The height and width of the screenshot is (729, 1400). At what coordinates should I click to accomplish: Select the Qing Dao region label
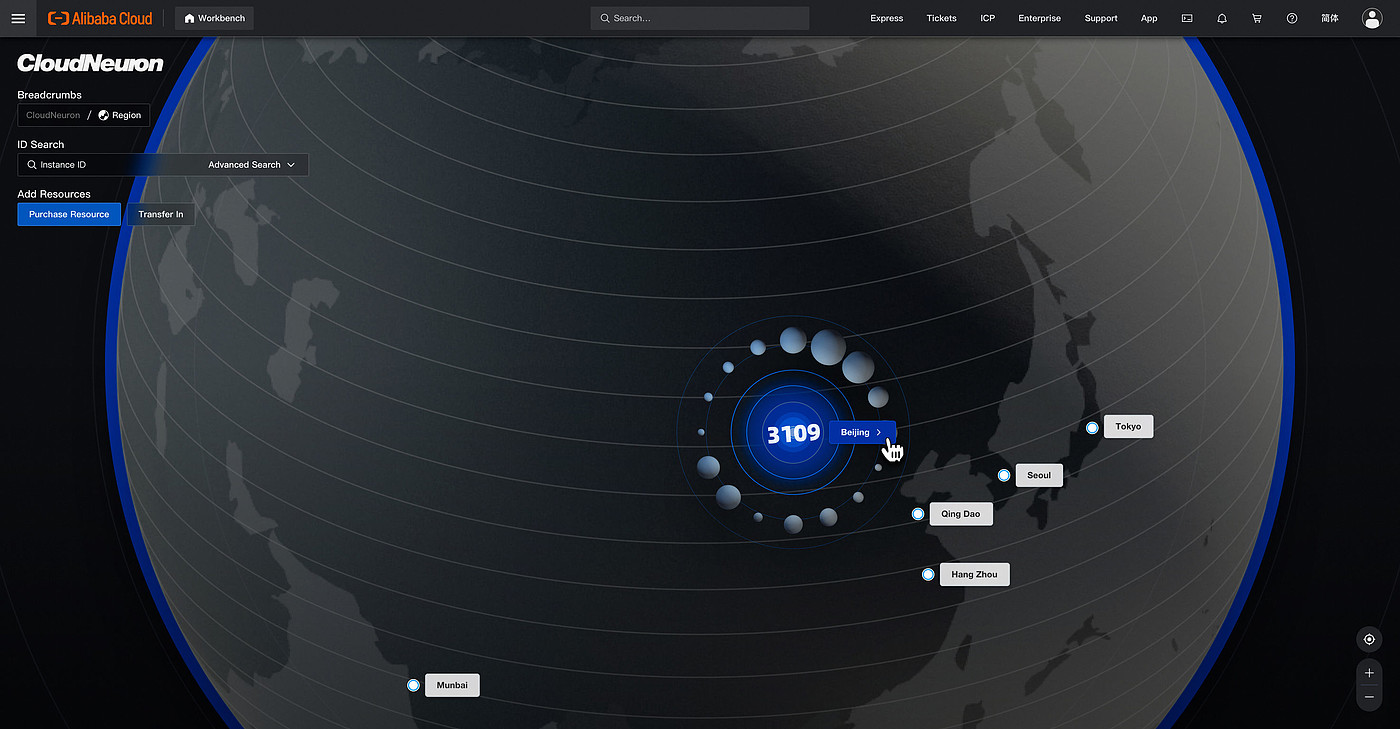point(961,514)
